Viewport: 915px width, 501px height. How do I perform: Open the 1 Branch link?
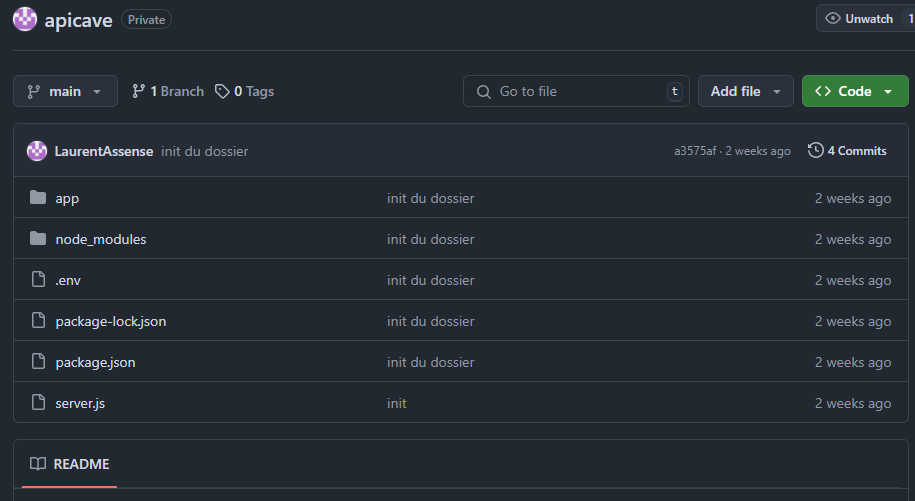pos(168,91)
